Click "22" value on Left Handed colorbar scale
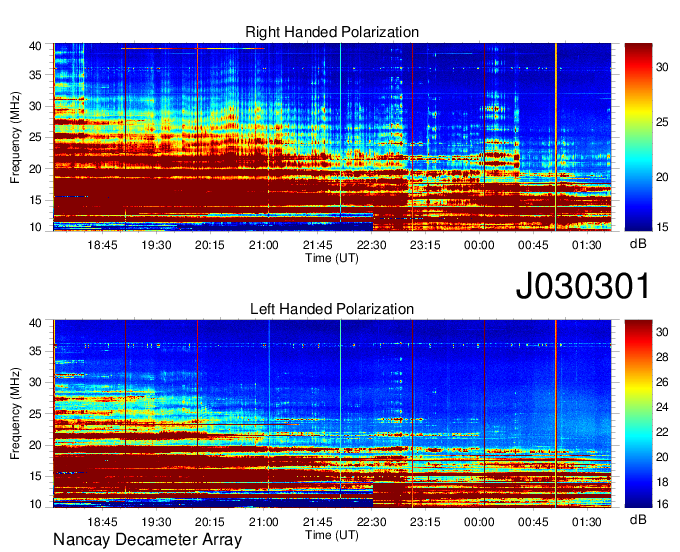680x552 pixels. coord(662,432)
